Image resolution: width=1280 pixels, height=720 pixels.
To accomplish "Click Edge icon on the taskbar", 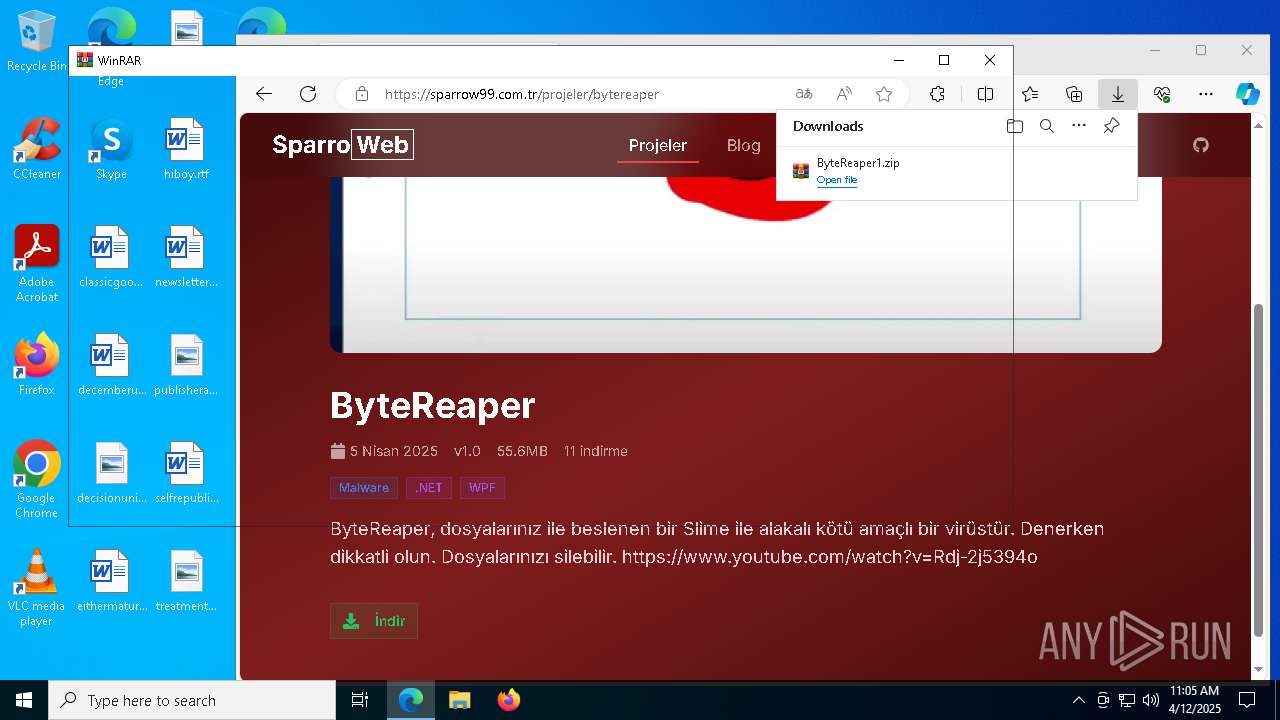I will pos(411,700).
